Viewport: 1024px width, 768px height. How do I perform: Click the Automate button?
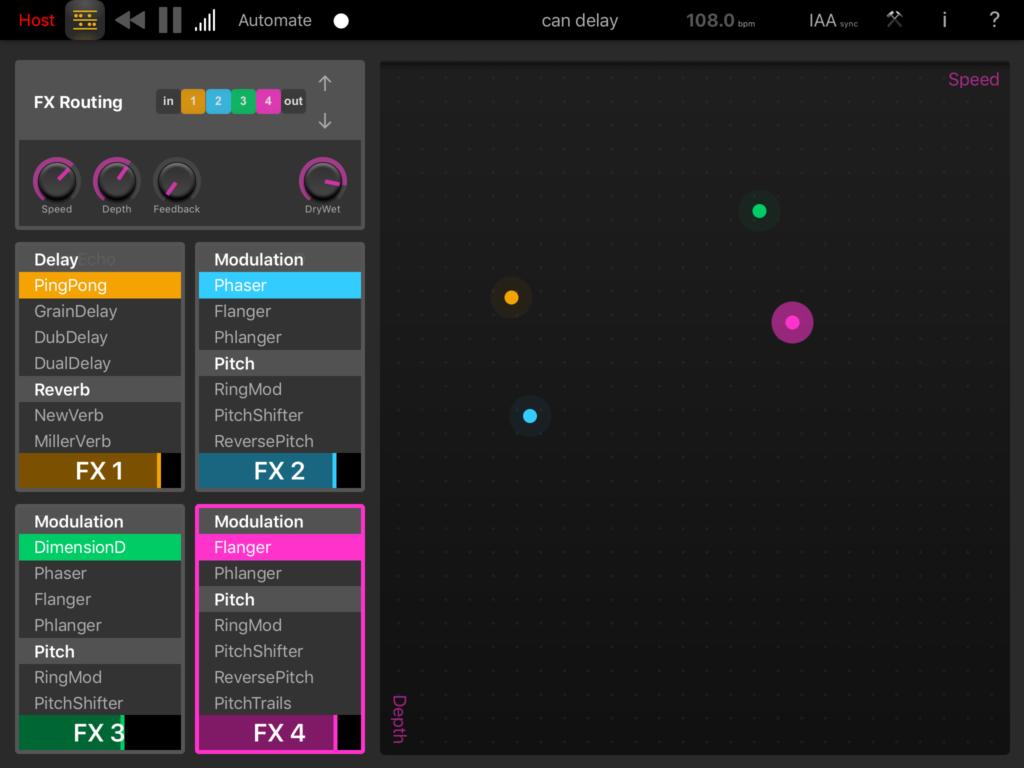[x=274, y=20]
